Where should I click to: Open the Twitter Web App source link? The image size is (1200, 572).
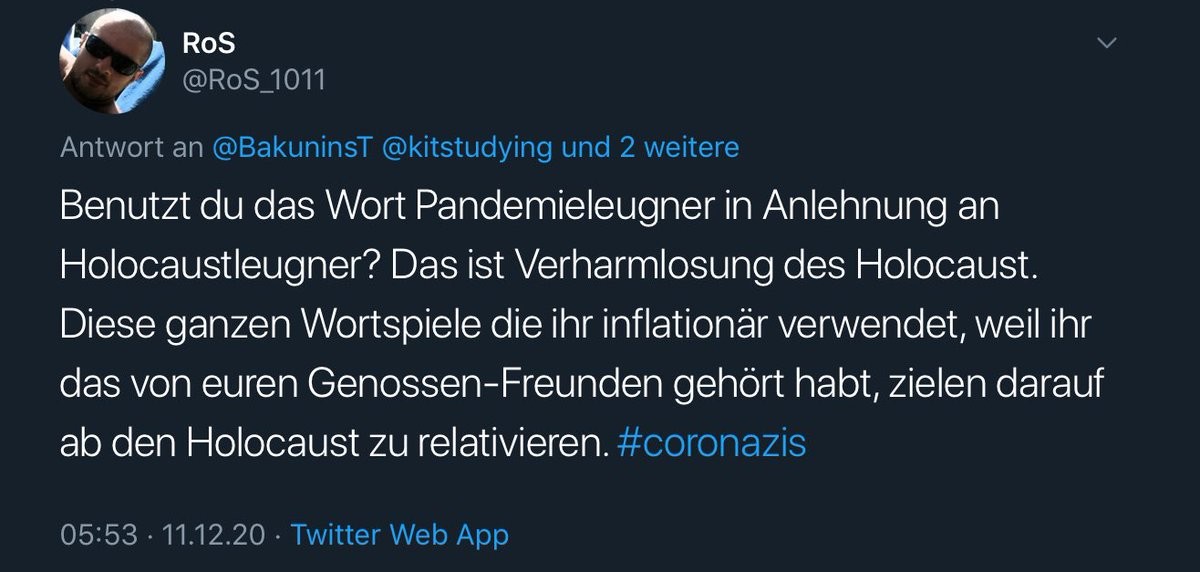click(399, 535)
